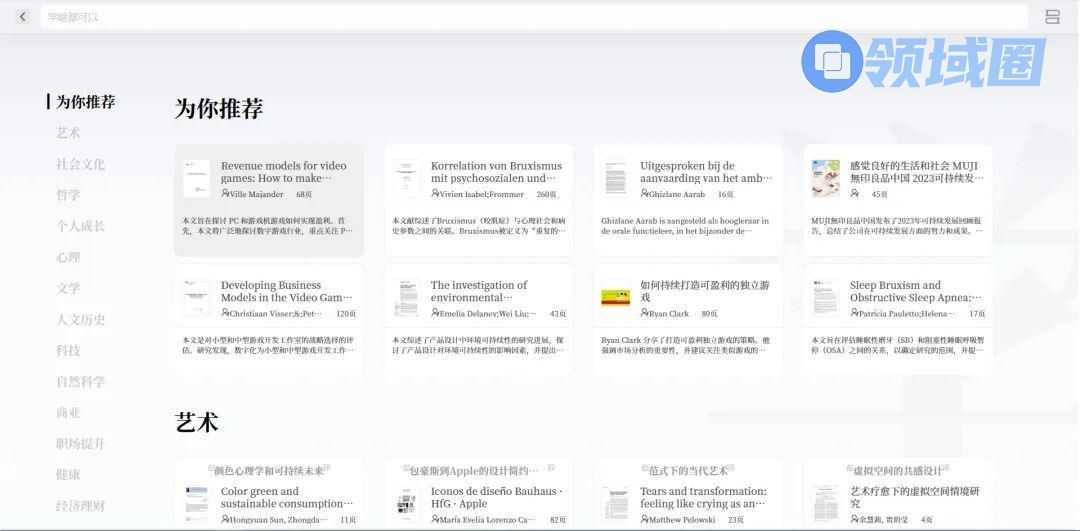Select 社会文化 category in sidebar
The image size is (1080, 531).
(80, 164)
